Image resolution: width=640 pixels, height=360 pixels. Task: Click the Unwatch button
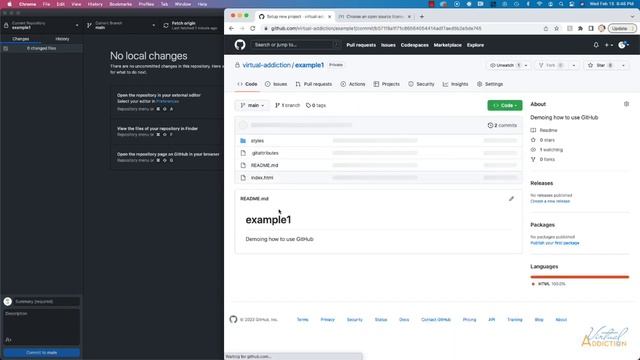505,65
